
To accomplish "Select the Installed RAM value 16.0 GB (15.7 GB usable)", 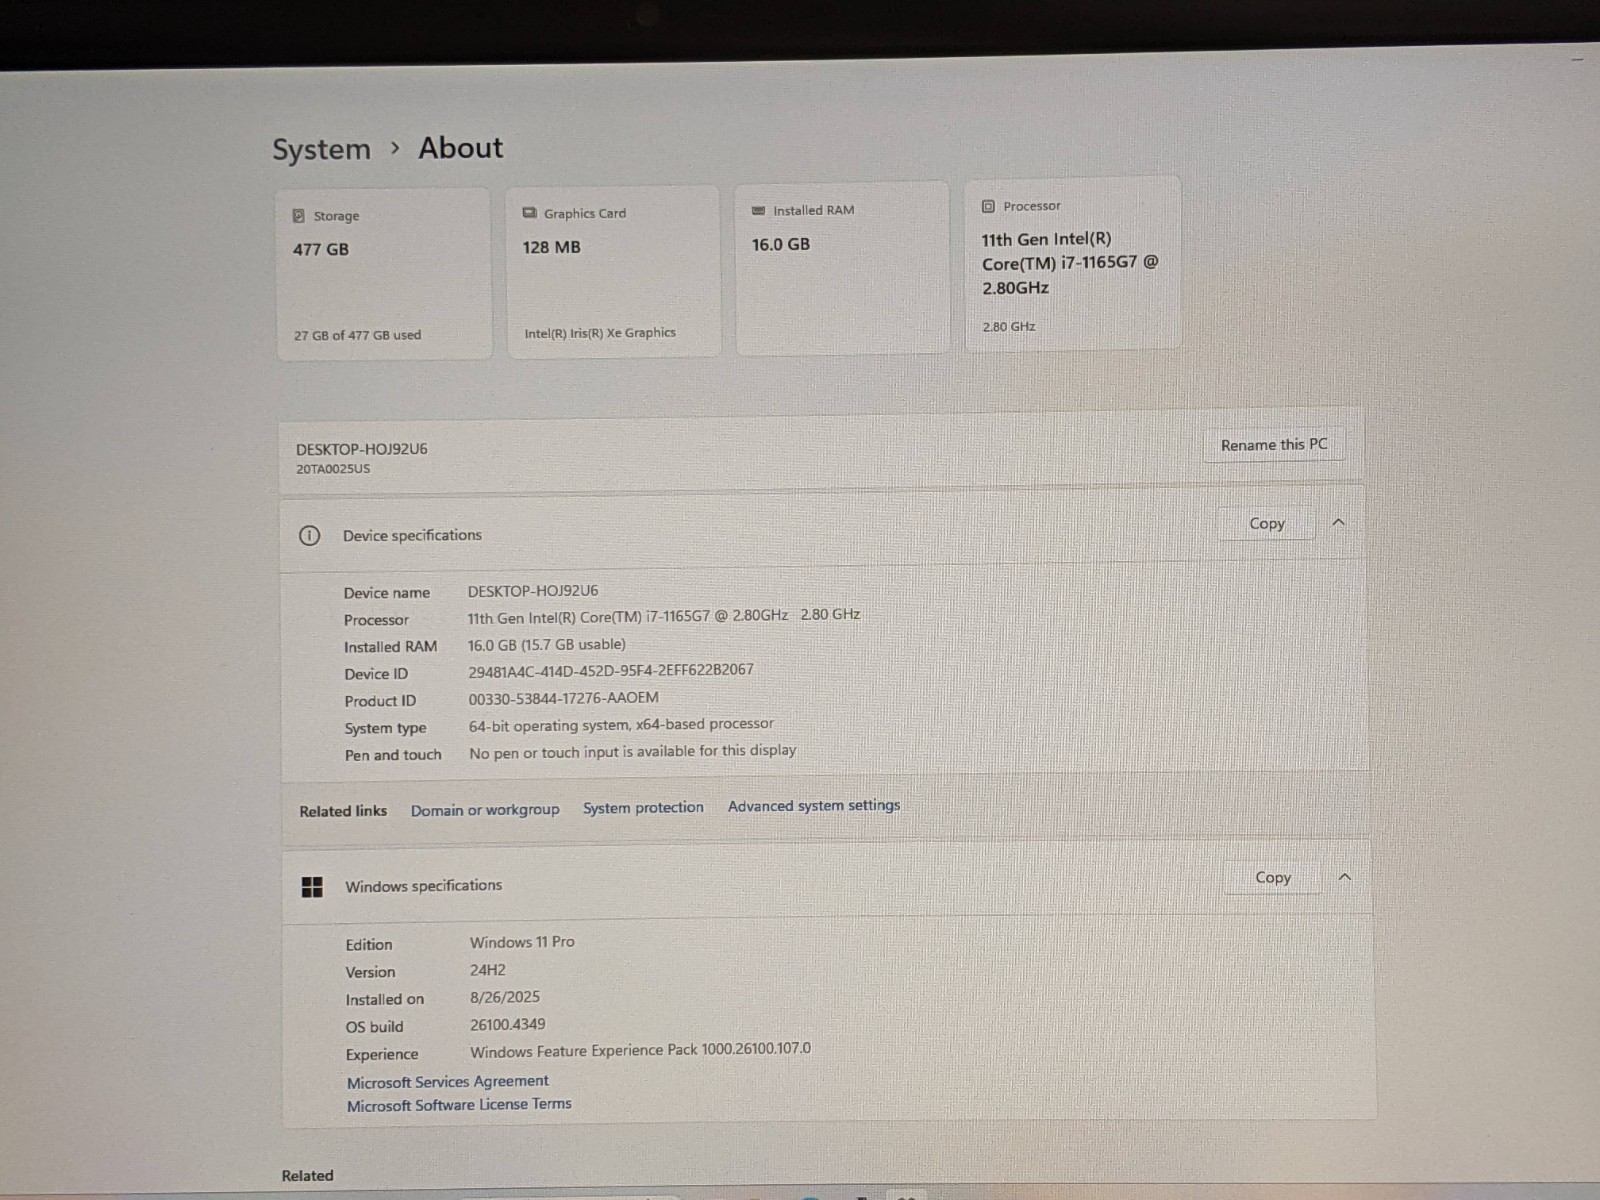I will tap(547, 645).
